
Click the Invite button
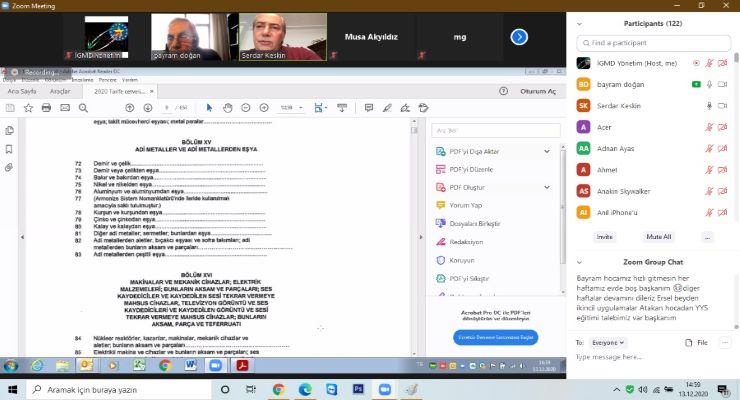click(x=605, y=237)
